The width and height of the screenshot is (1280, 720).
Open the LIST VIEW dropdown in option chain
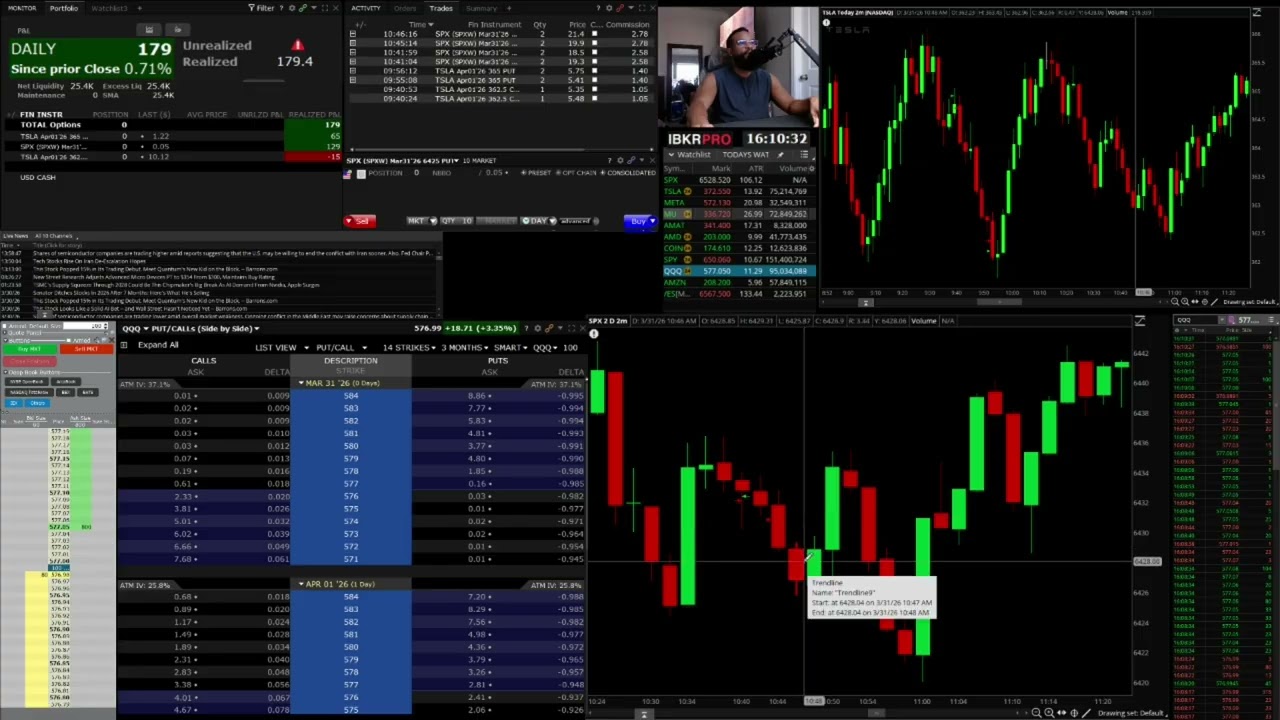(282, 347)
